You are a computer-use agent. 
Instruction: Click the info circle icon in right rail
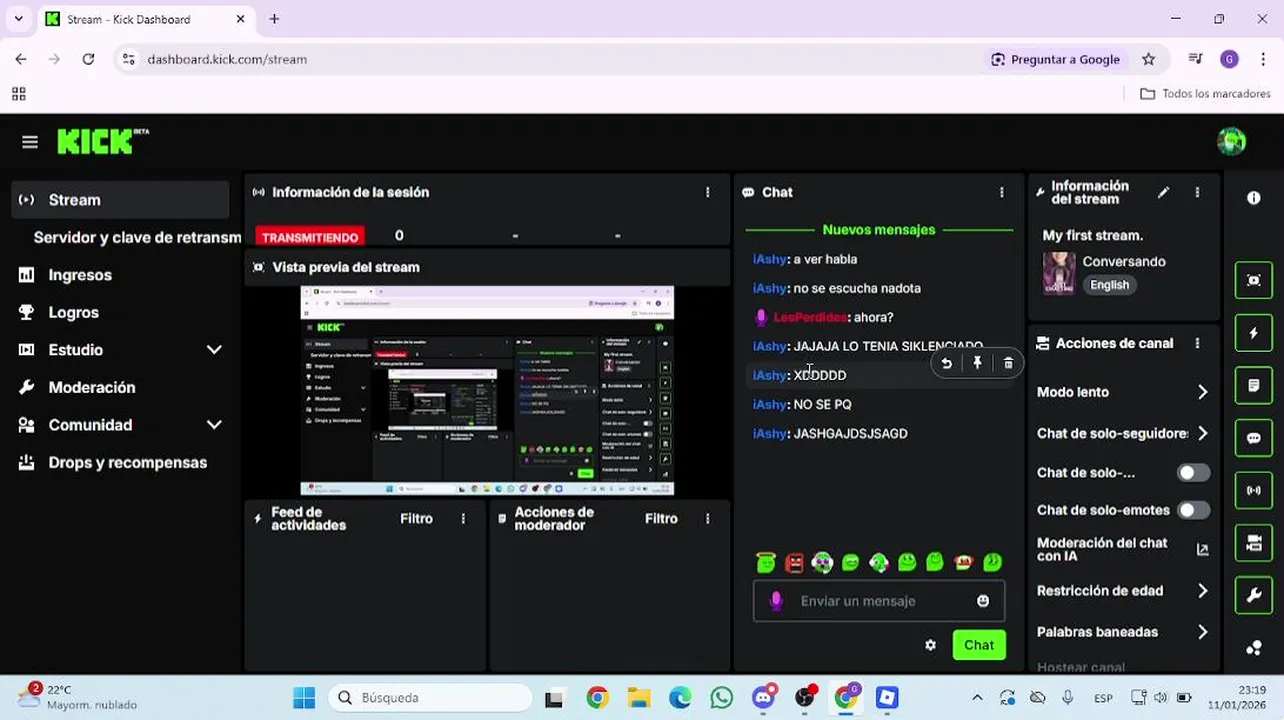[x=1253, y=198]
